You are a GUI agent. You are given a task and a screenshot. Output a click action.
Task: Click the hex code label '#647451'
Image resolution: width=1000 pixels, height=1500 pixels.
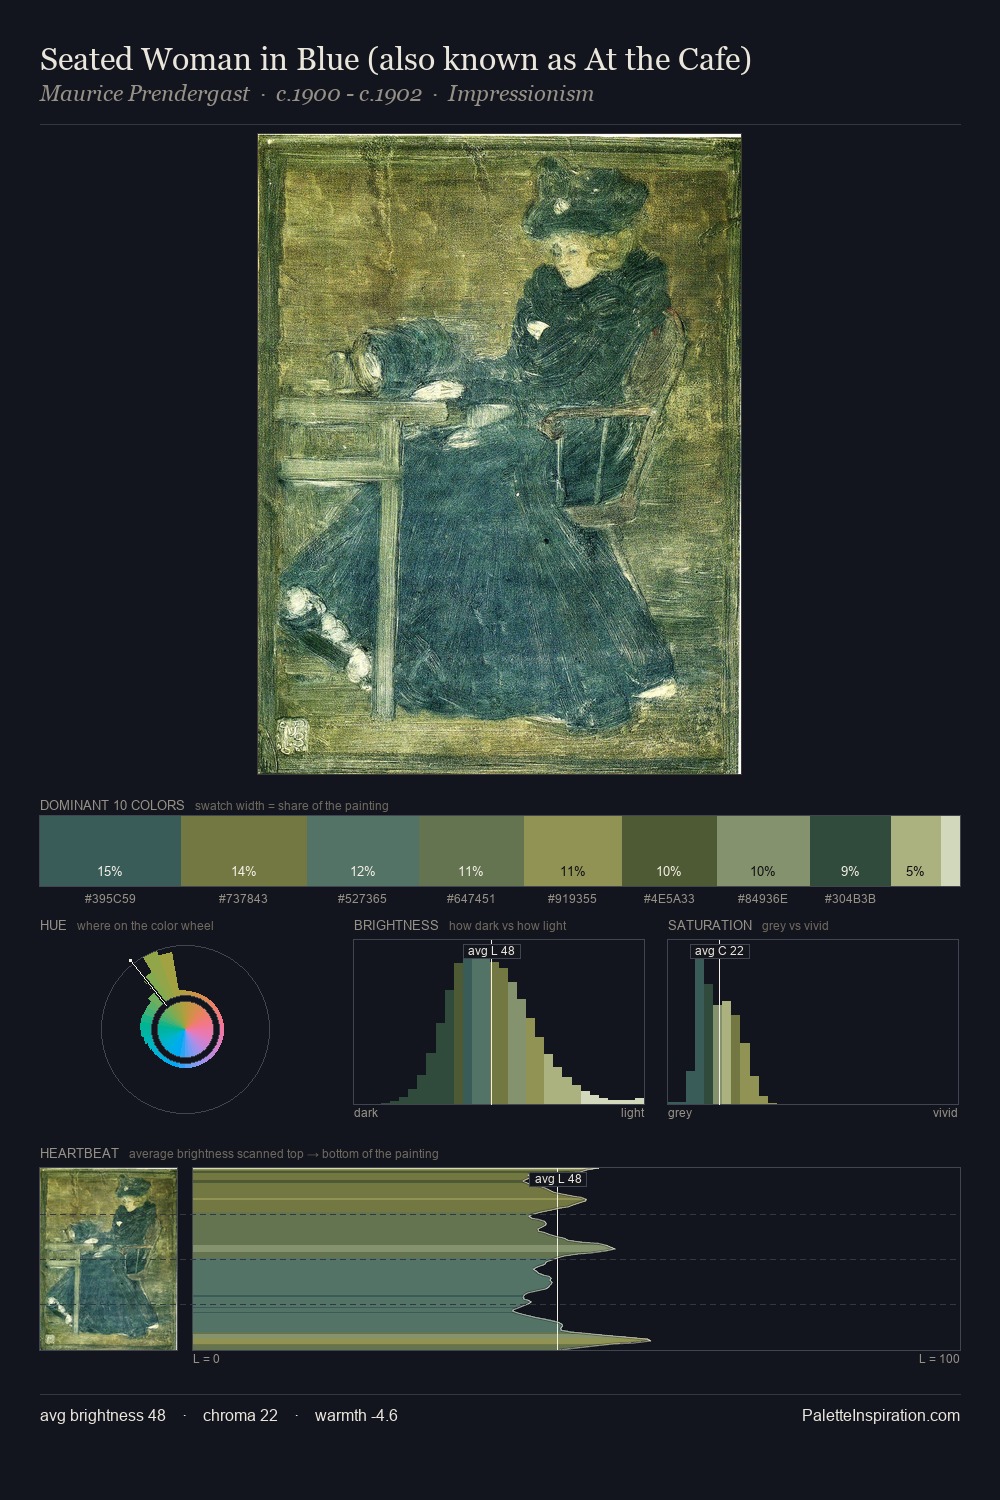(471, 899)
